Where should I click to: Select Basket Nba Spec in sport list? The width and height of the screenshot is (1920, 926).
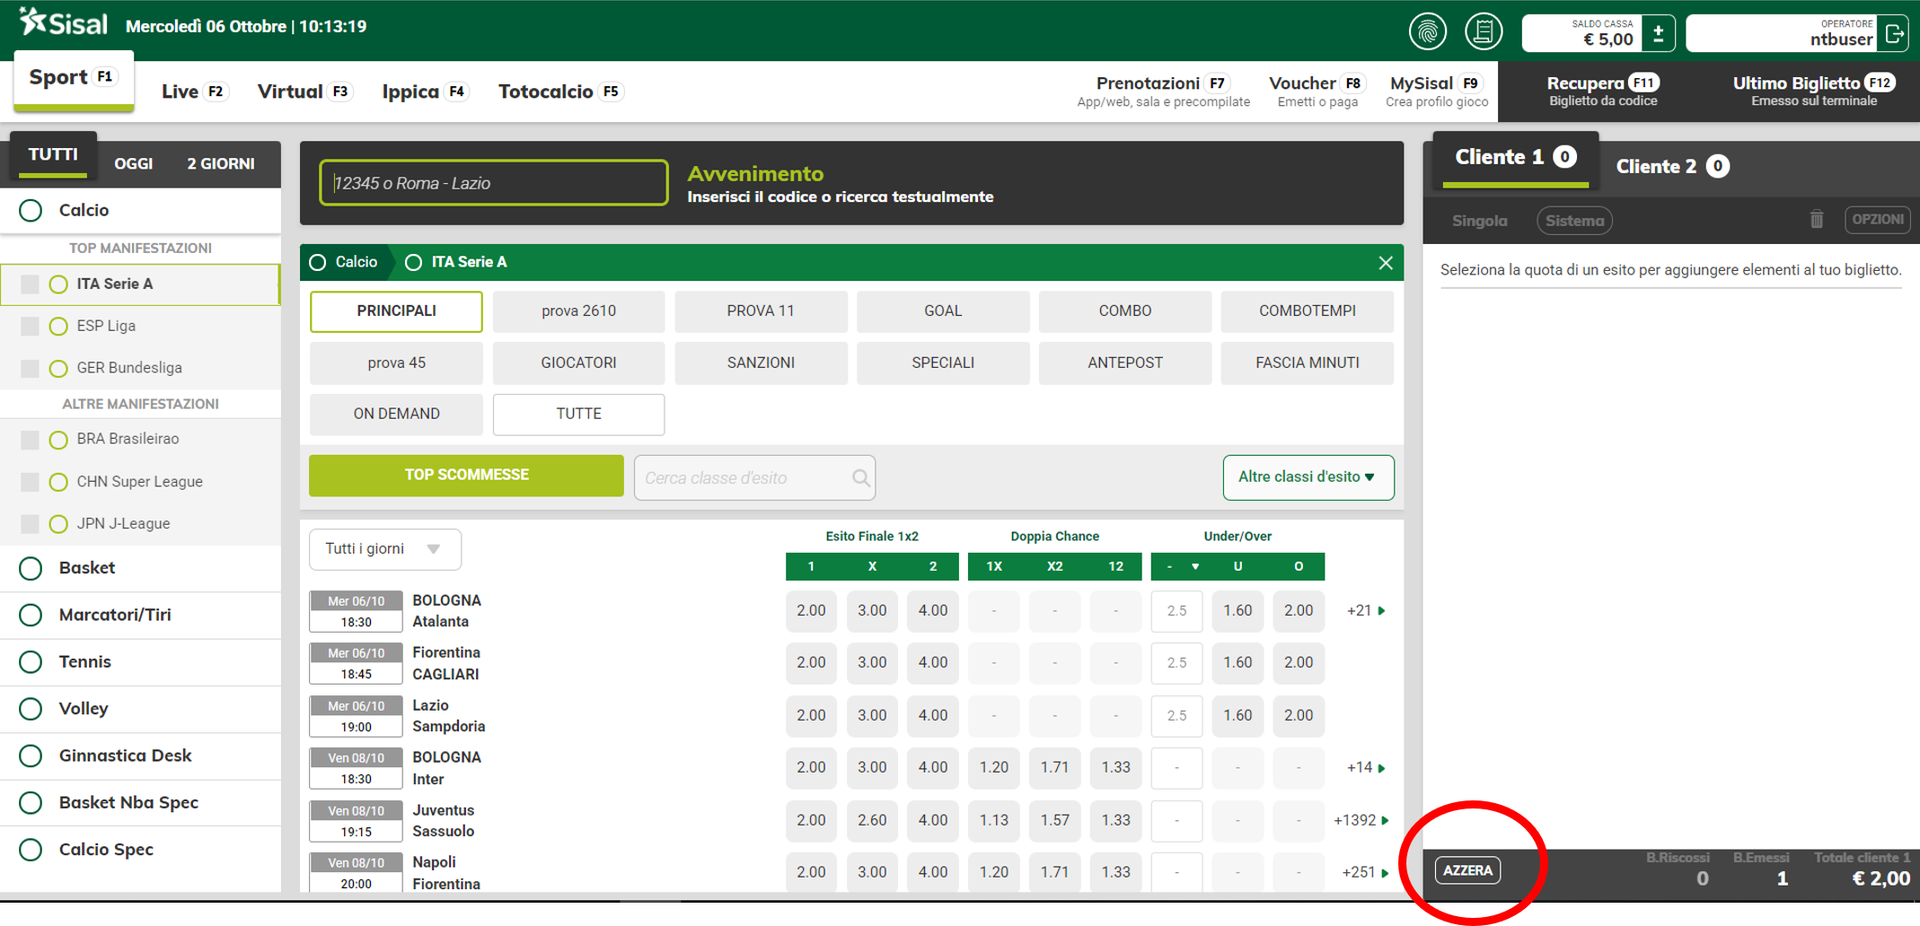point(140,803)
